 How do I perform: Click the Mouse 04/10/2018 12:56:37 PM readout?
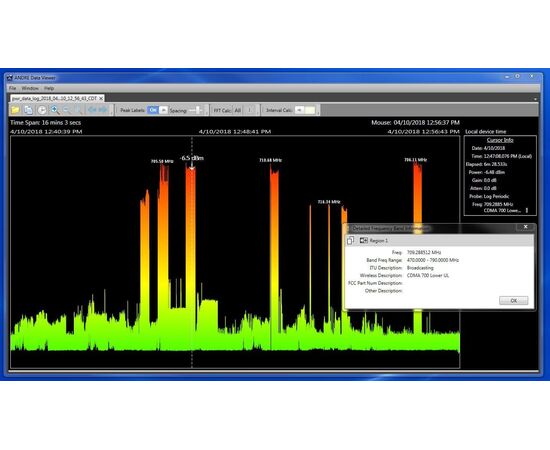click(415, 122)
